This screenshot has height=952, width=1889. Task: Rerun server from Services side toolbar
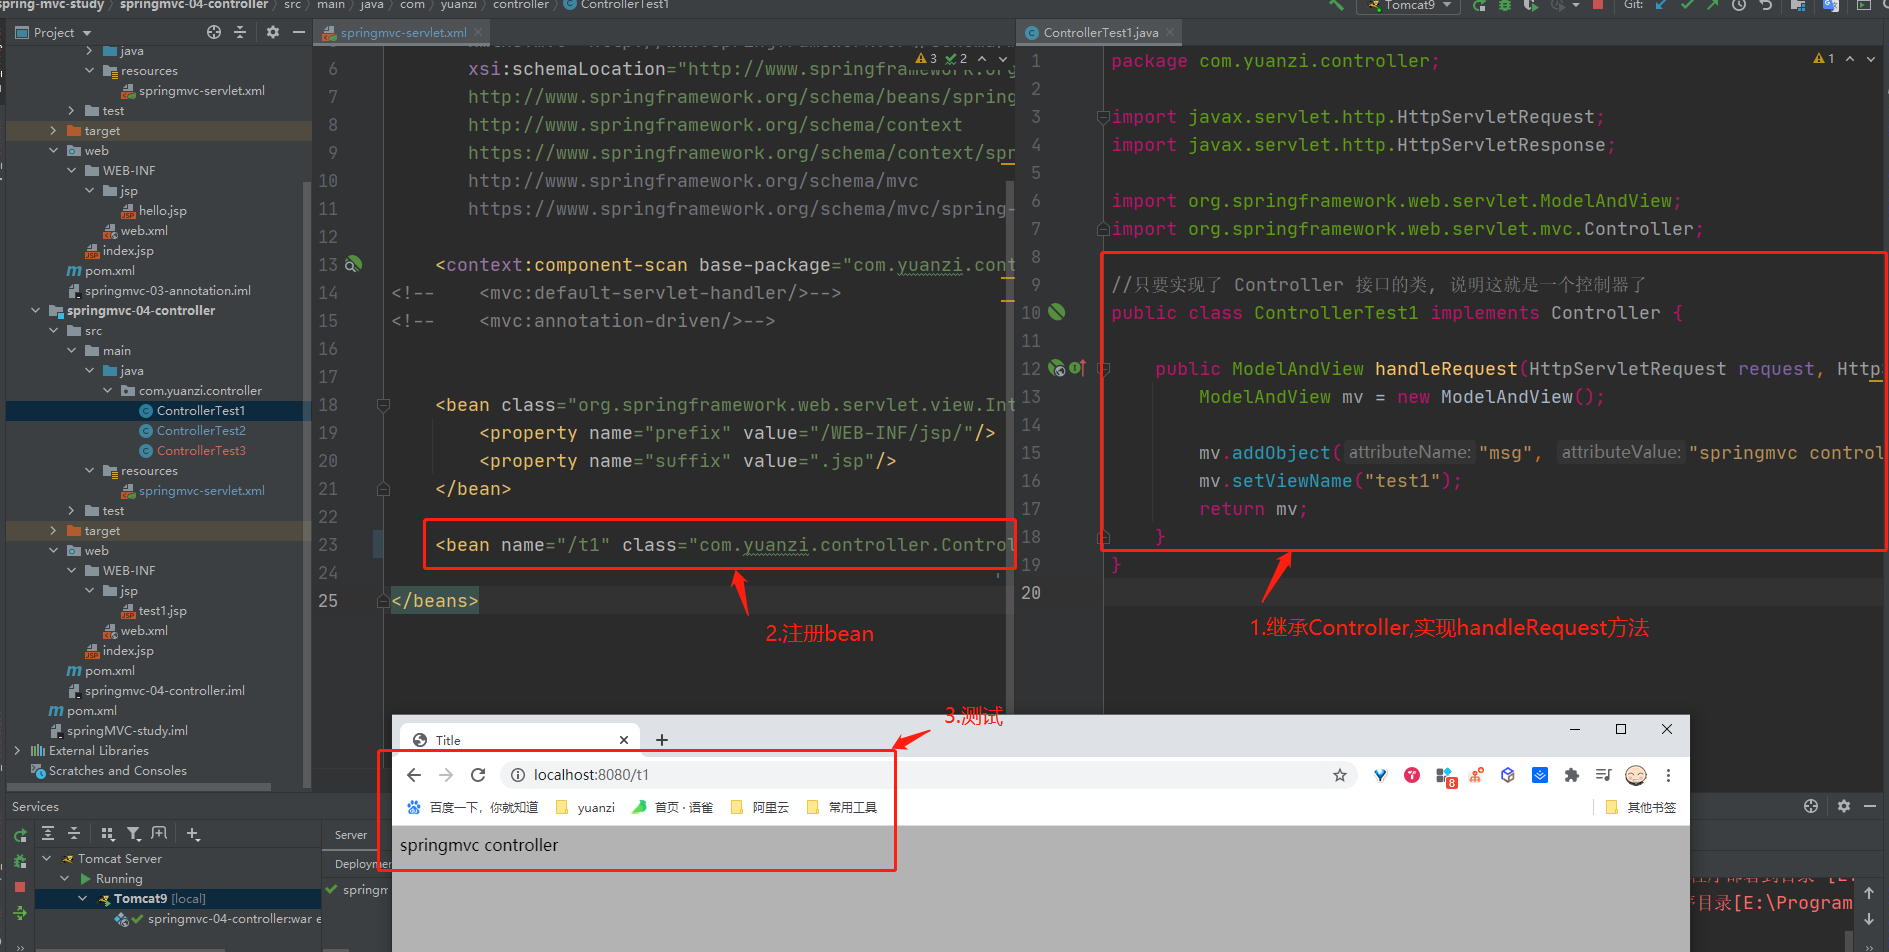tap(20, 836)
